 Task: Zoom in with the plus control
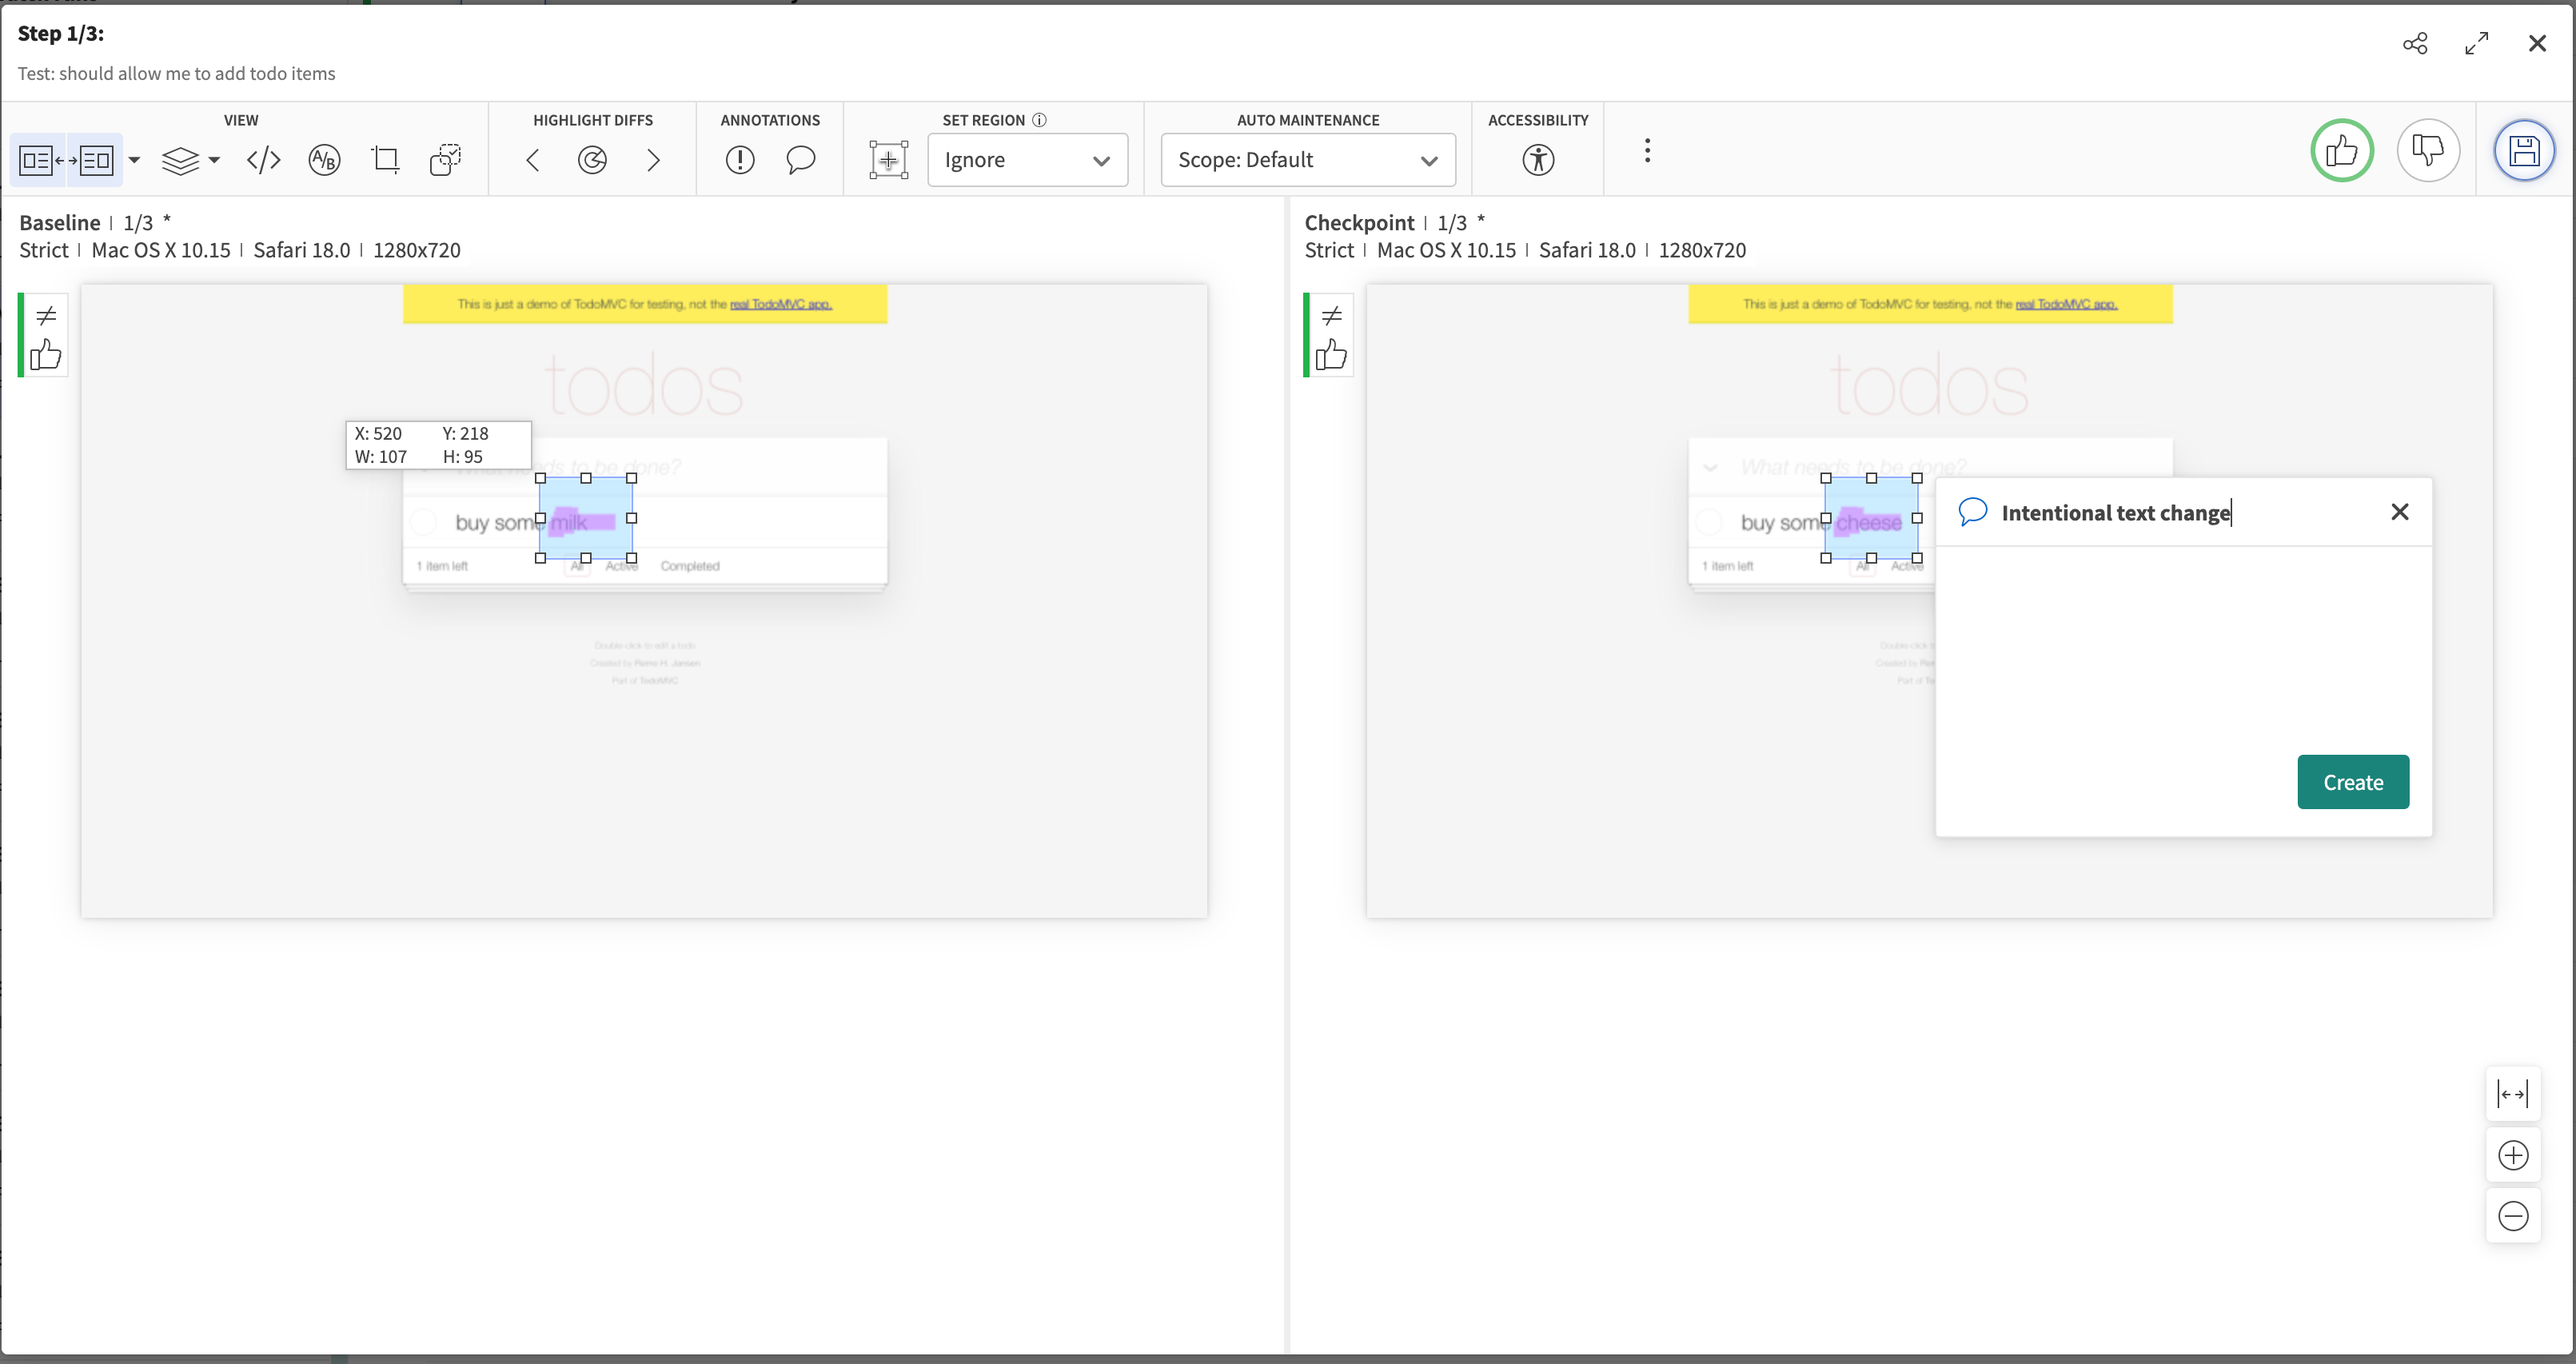coord(2512,1155)
